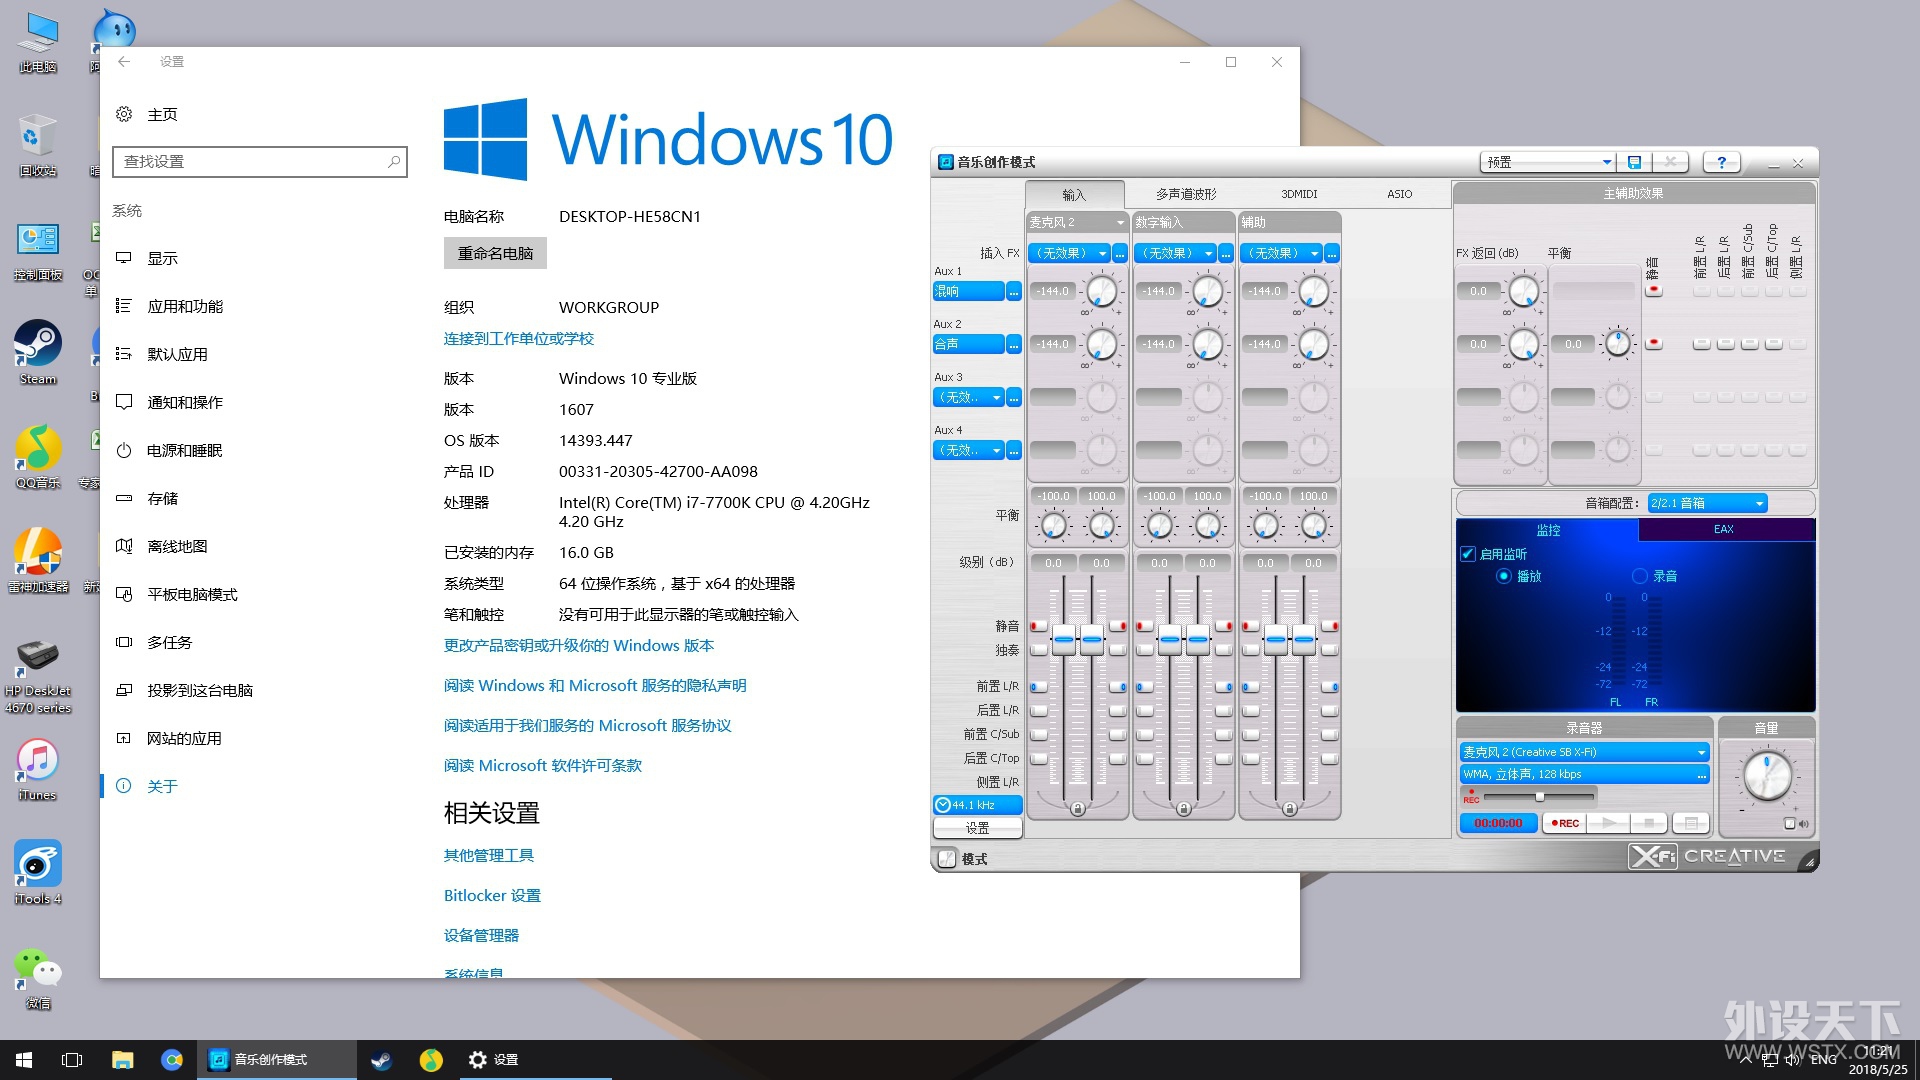1920x1080 pixels.
Task: Toggle 麦克风 2 left channel 静音 mute
Action: point(1039,626)
